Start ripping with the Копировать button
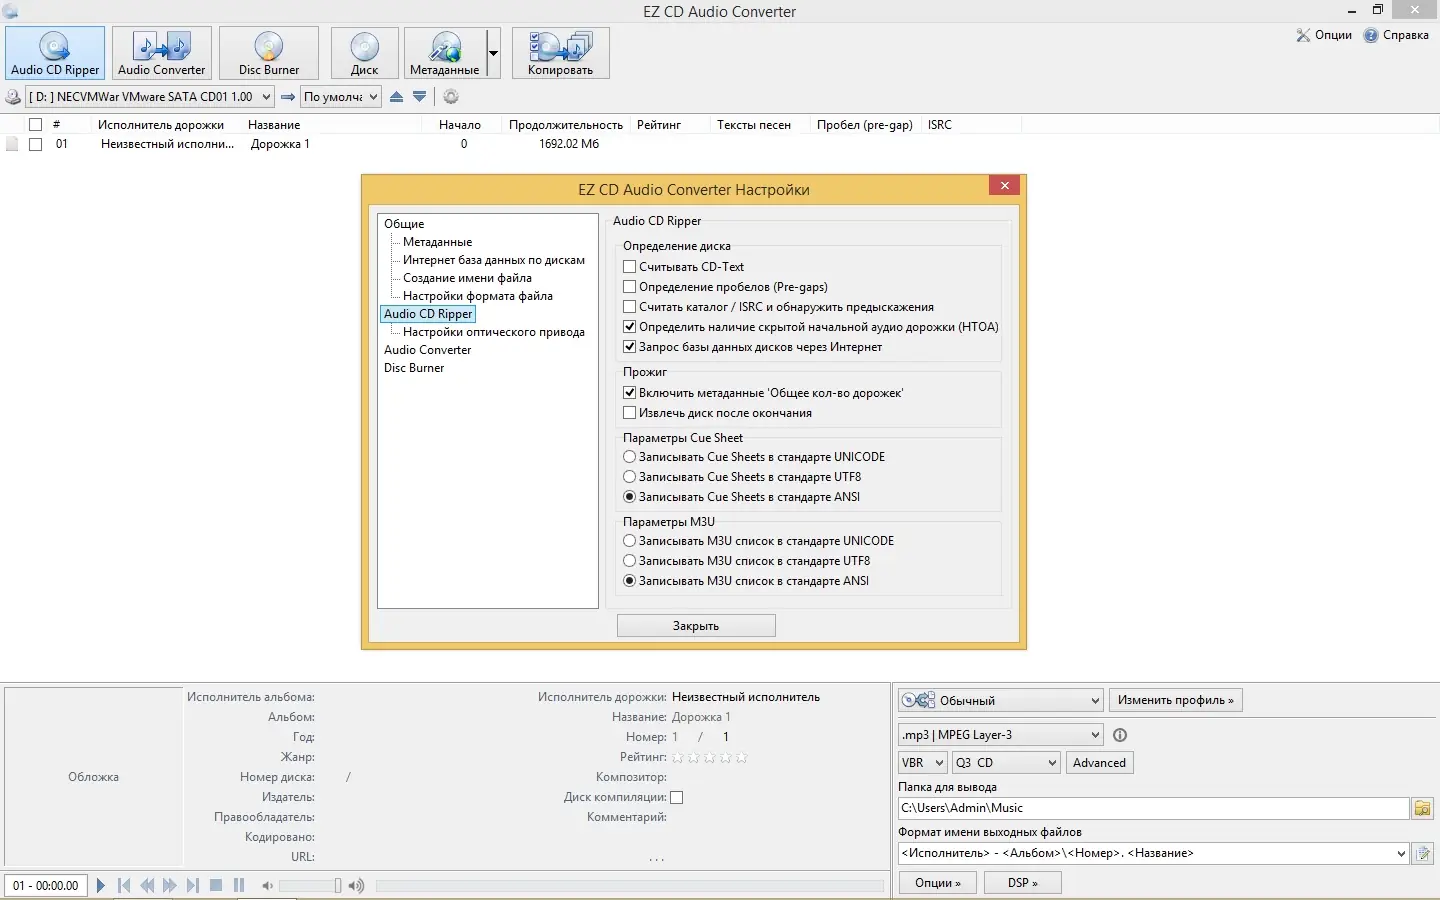The height and width of the screenshot is (900, 1440). pyautogui.click(x=561, y=53)
